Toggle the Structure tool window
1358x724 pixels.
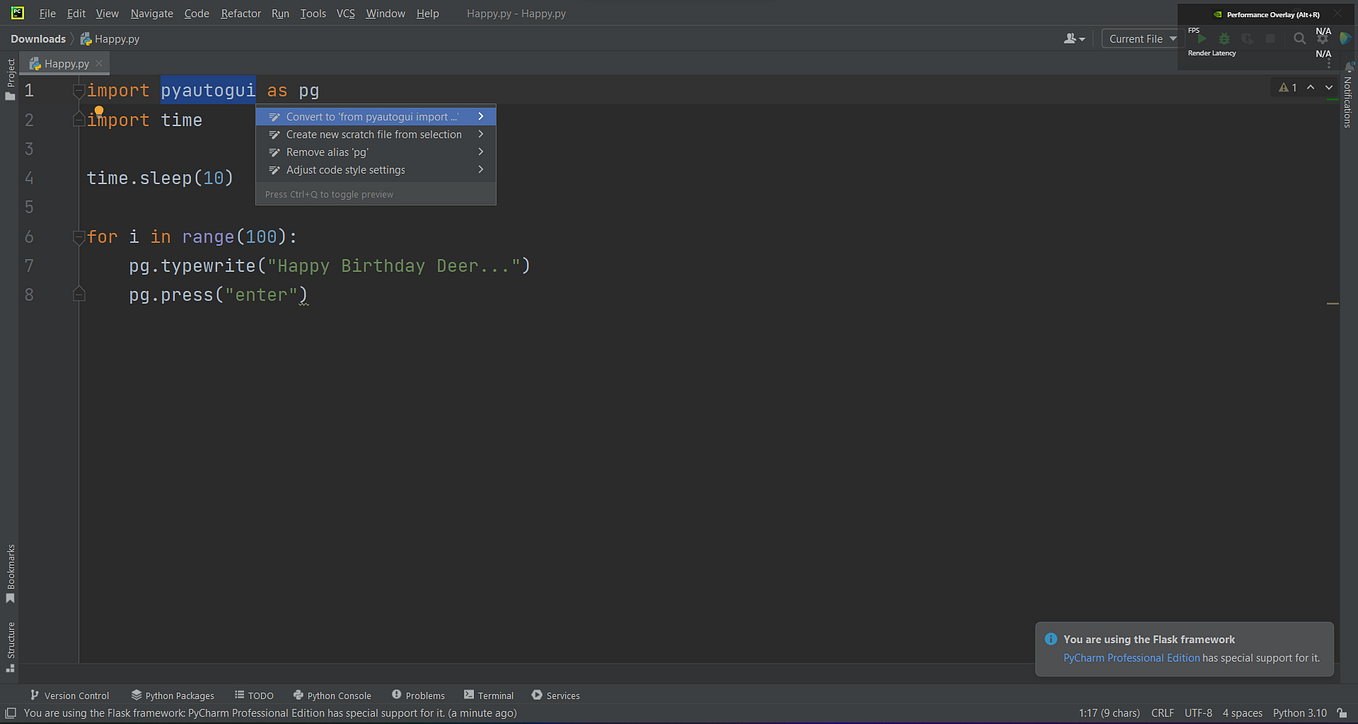coord(10,644)
